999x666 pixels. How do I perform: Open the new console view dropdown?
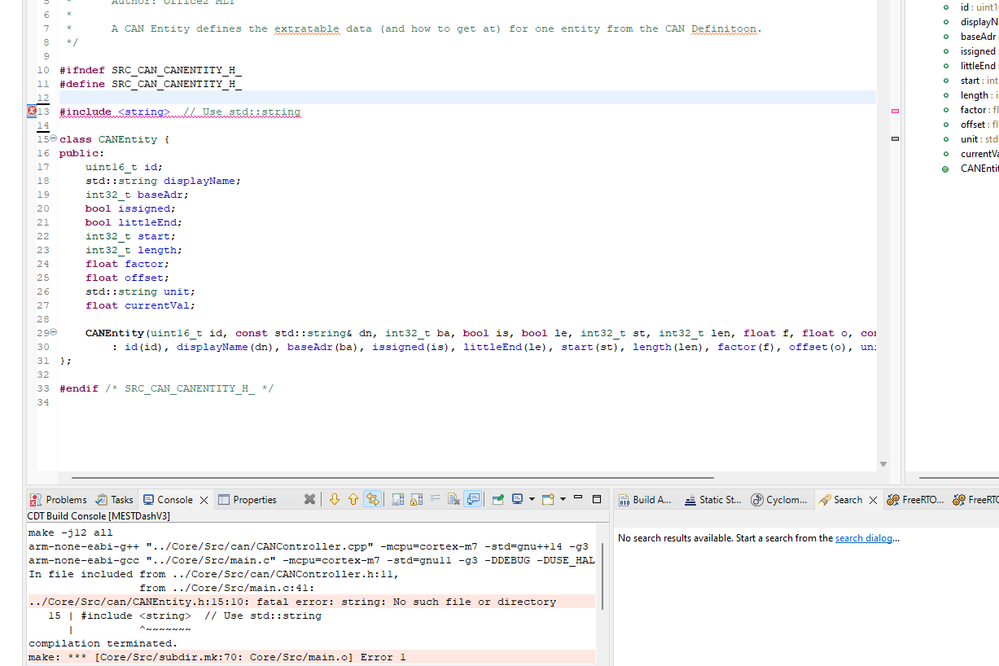tap(562, 499)
